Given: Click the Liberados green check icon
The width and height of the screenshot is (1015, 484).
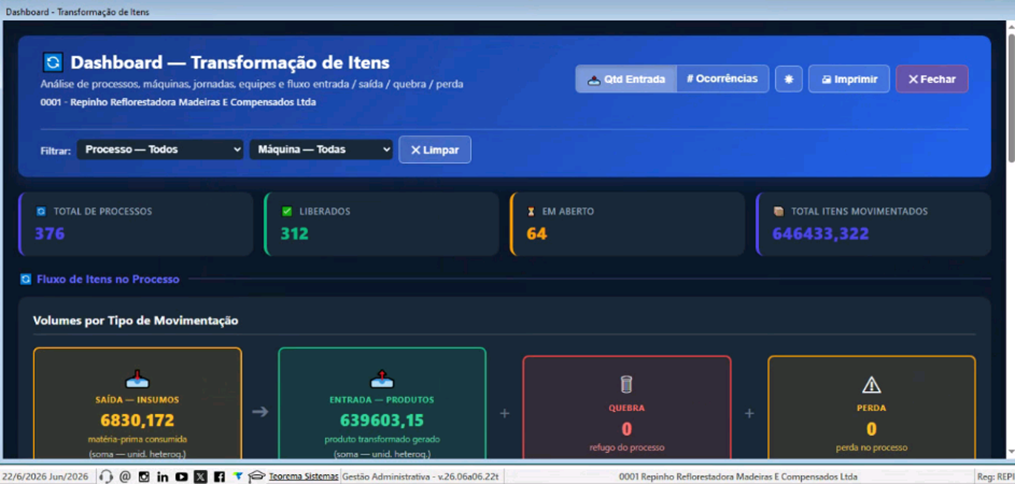Looking at the screenshot, I should pos(287,212).
